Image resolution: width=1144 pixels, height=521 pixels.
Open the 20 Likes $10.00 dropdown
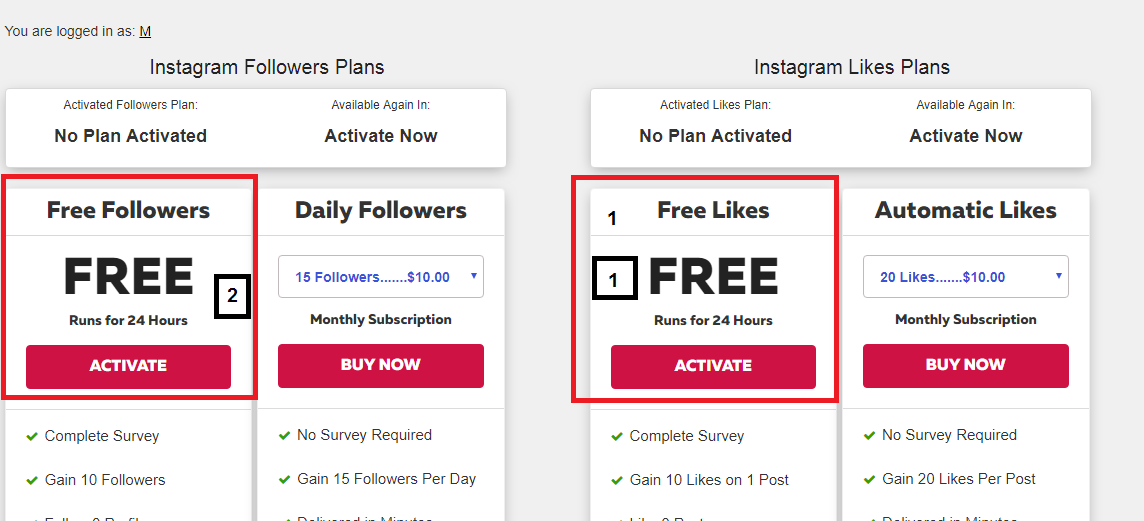[965, 277]
